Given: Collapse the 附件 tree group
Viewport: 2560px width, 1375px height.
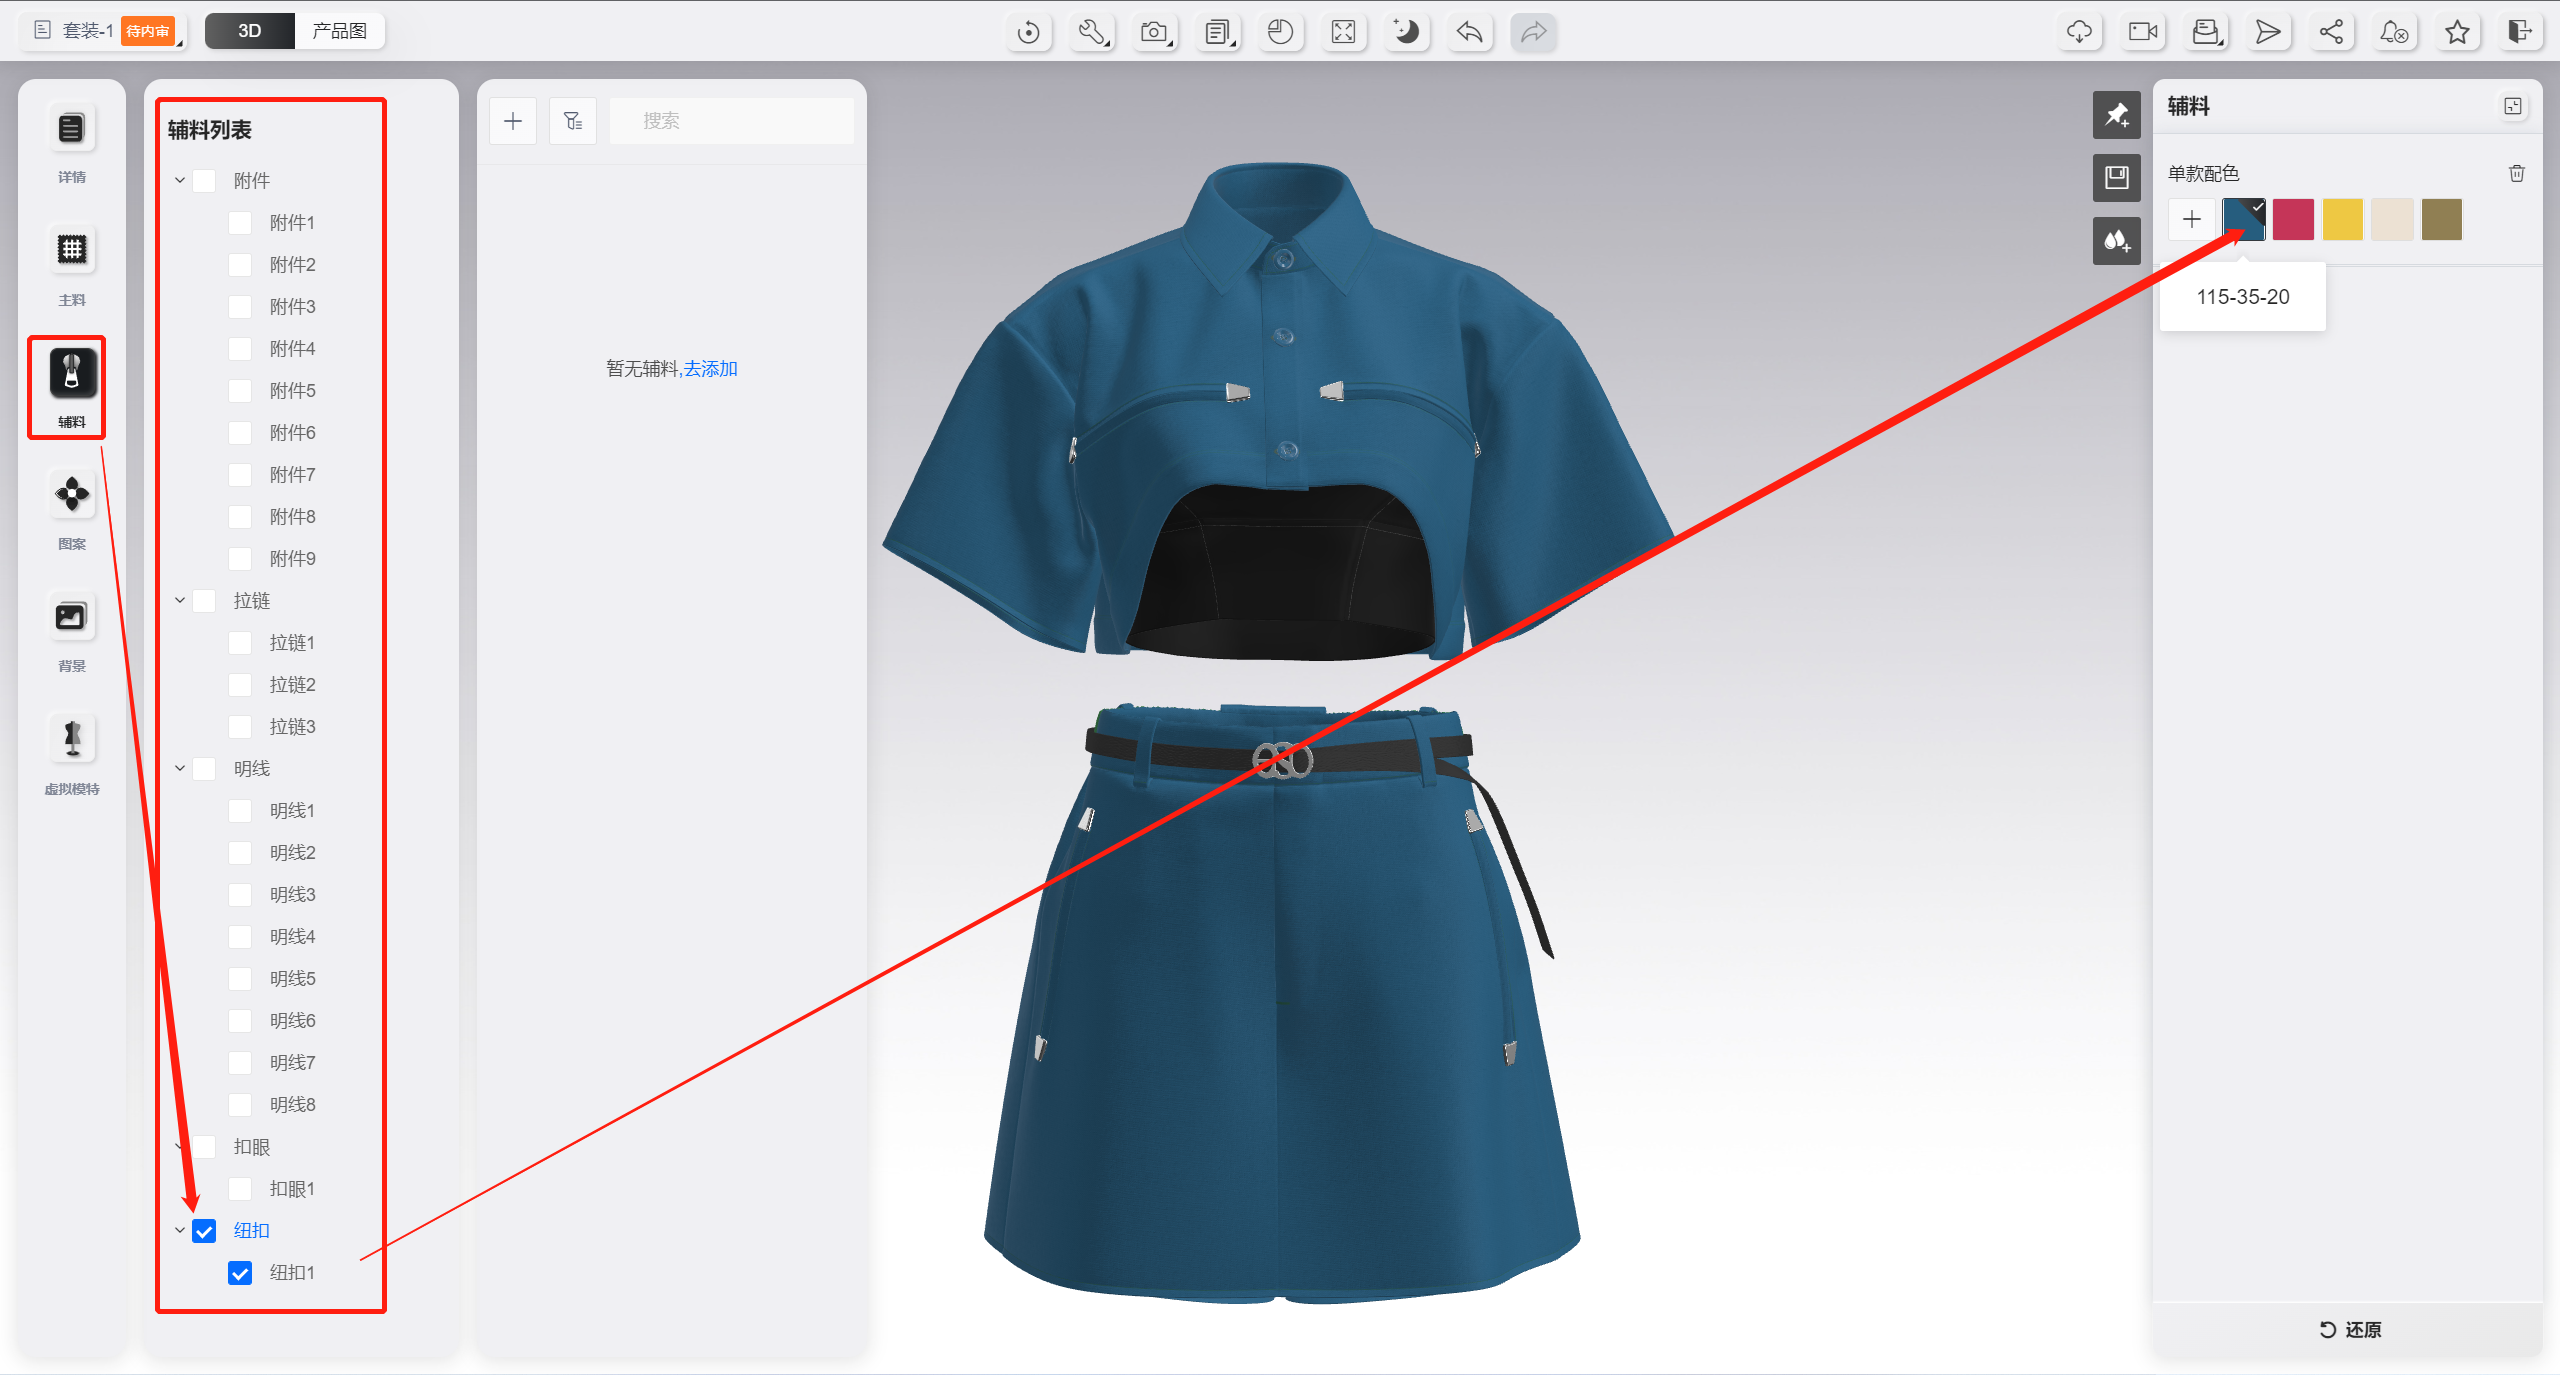Looking at the screenshot, I should 180,181.
